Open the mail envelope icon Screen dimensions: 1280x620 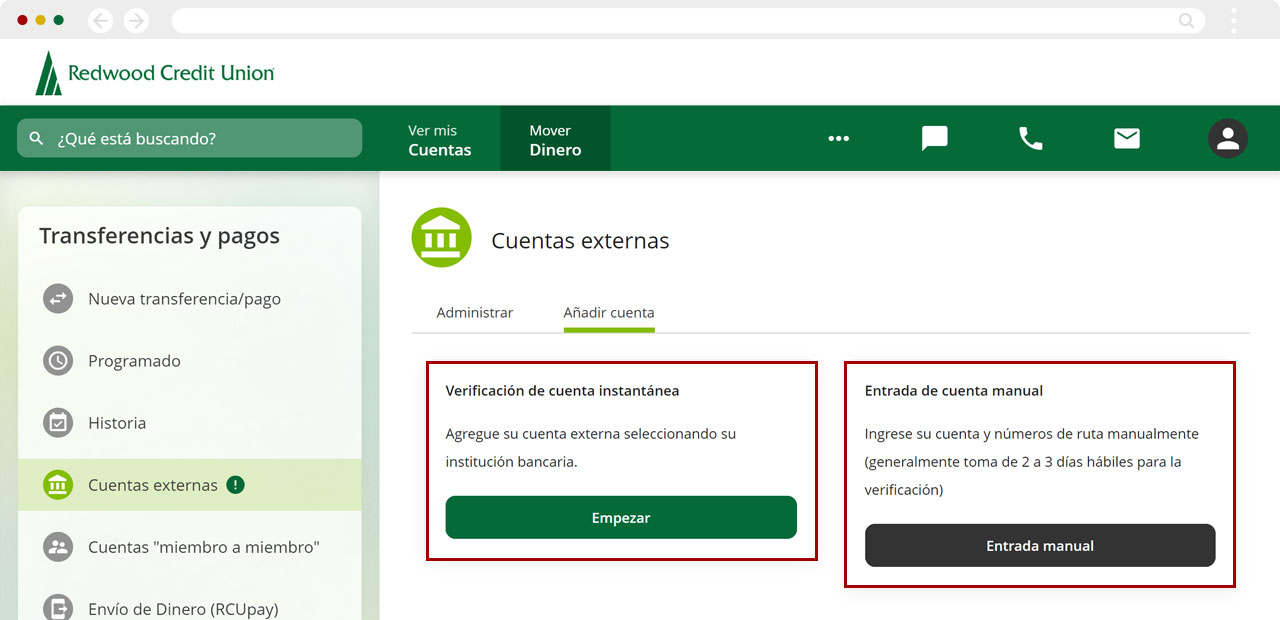pyautogui.click(x=1127, y=139)
